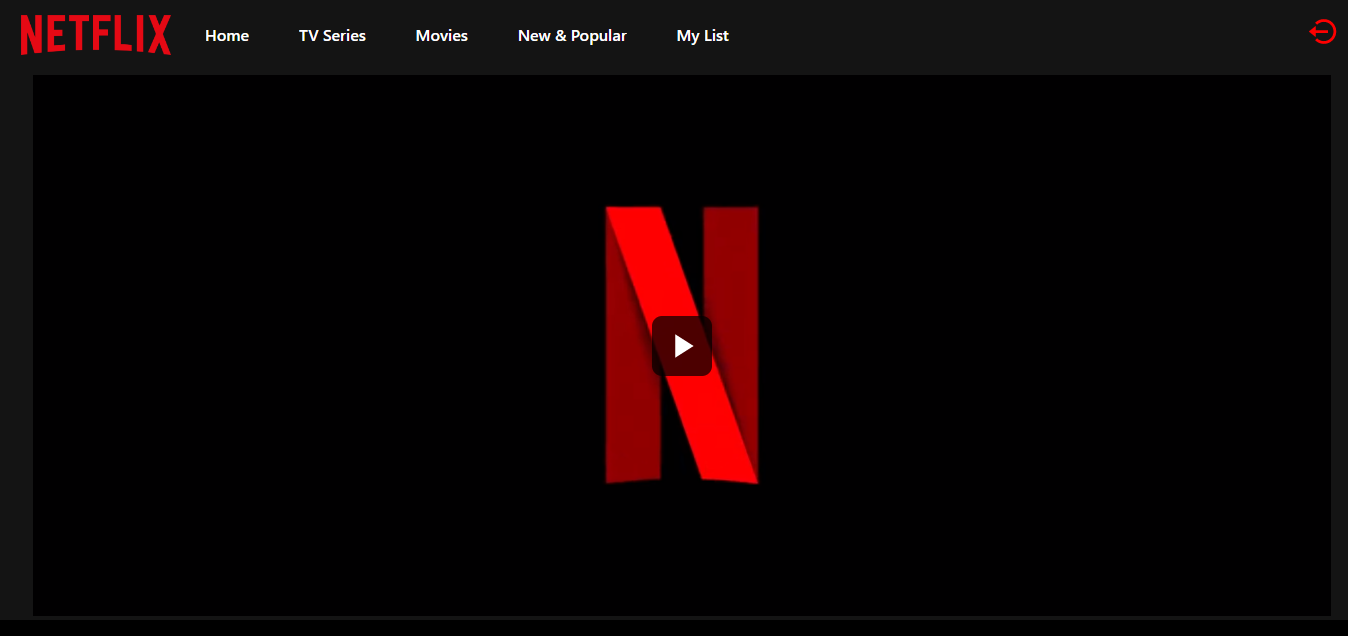Open My List
1348x636 pixels.
(703, 36)
